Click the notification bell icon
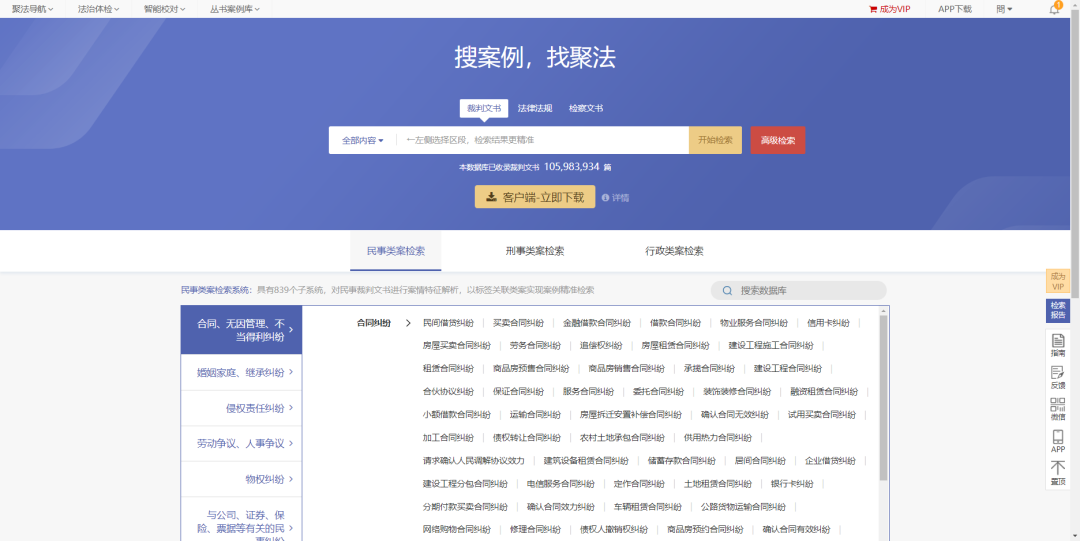The image size is (1080, 541). (x=1055, y=9)
